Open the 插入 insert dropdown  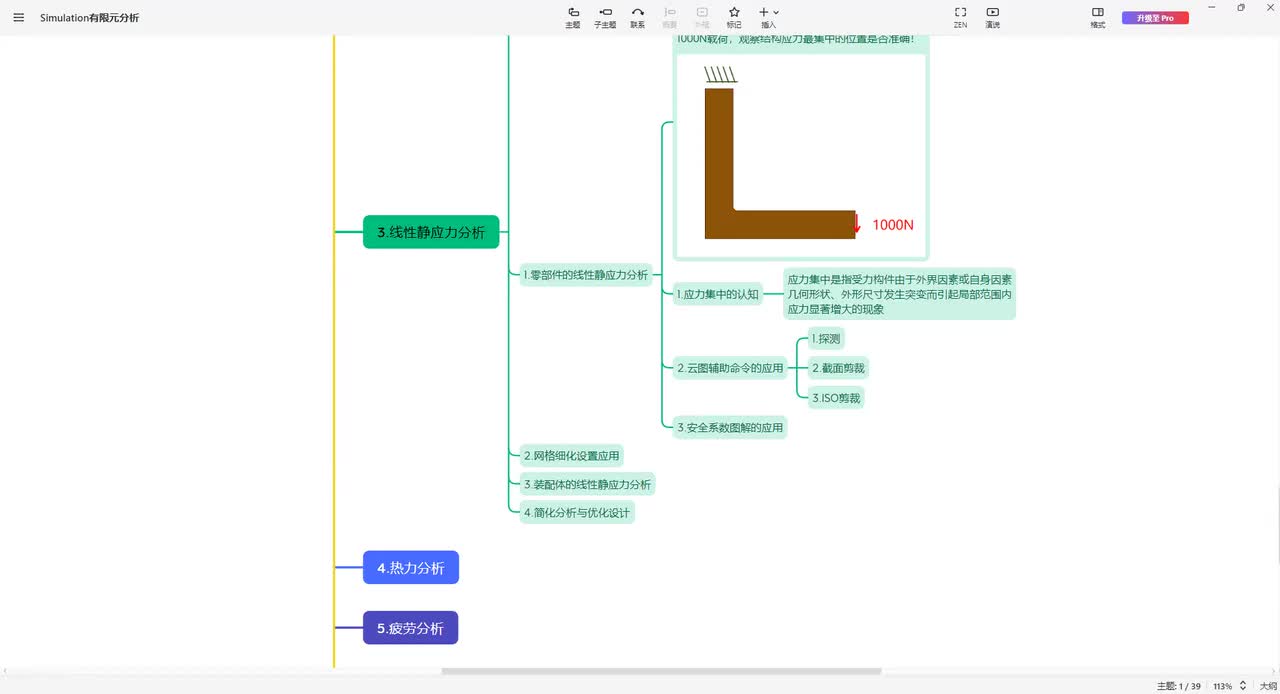click(x=768, y=17)
